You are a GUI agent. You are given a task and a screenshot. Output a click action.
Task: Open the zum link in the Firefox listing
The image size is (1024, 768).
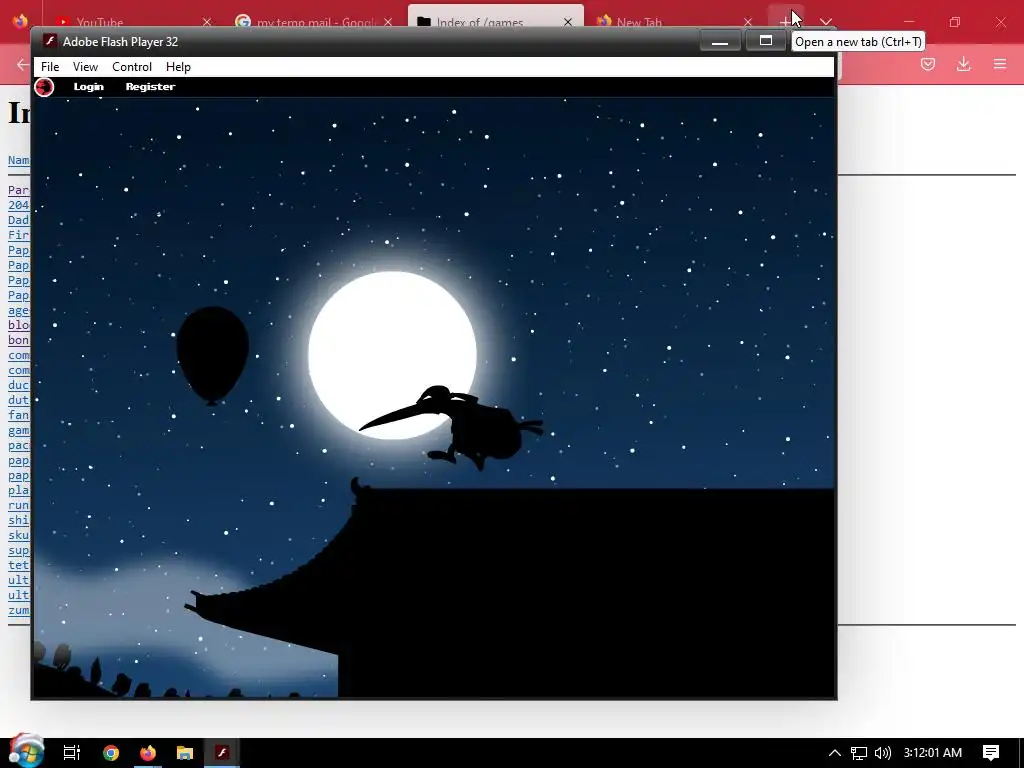pos(18,611)
